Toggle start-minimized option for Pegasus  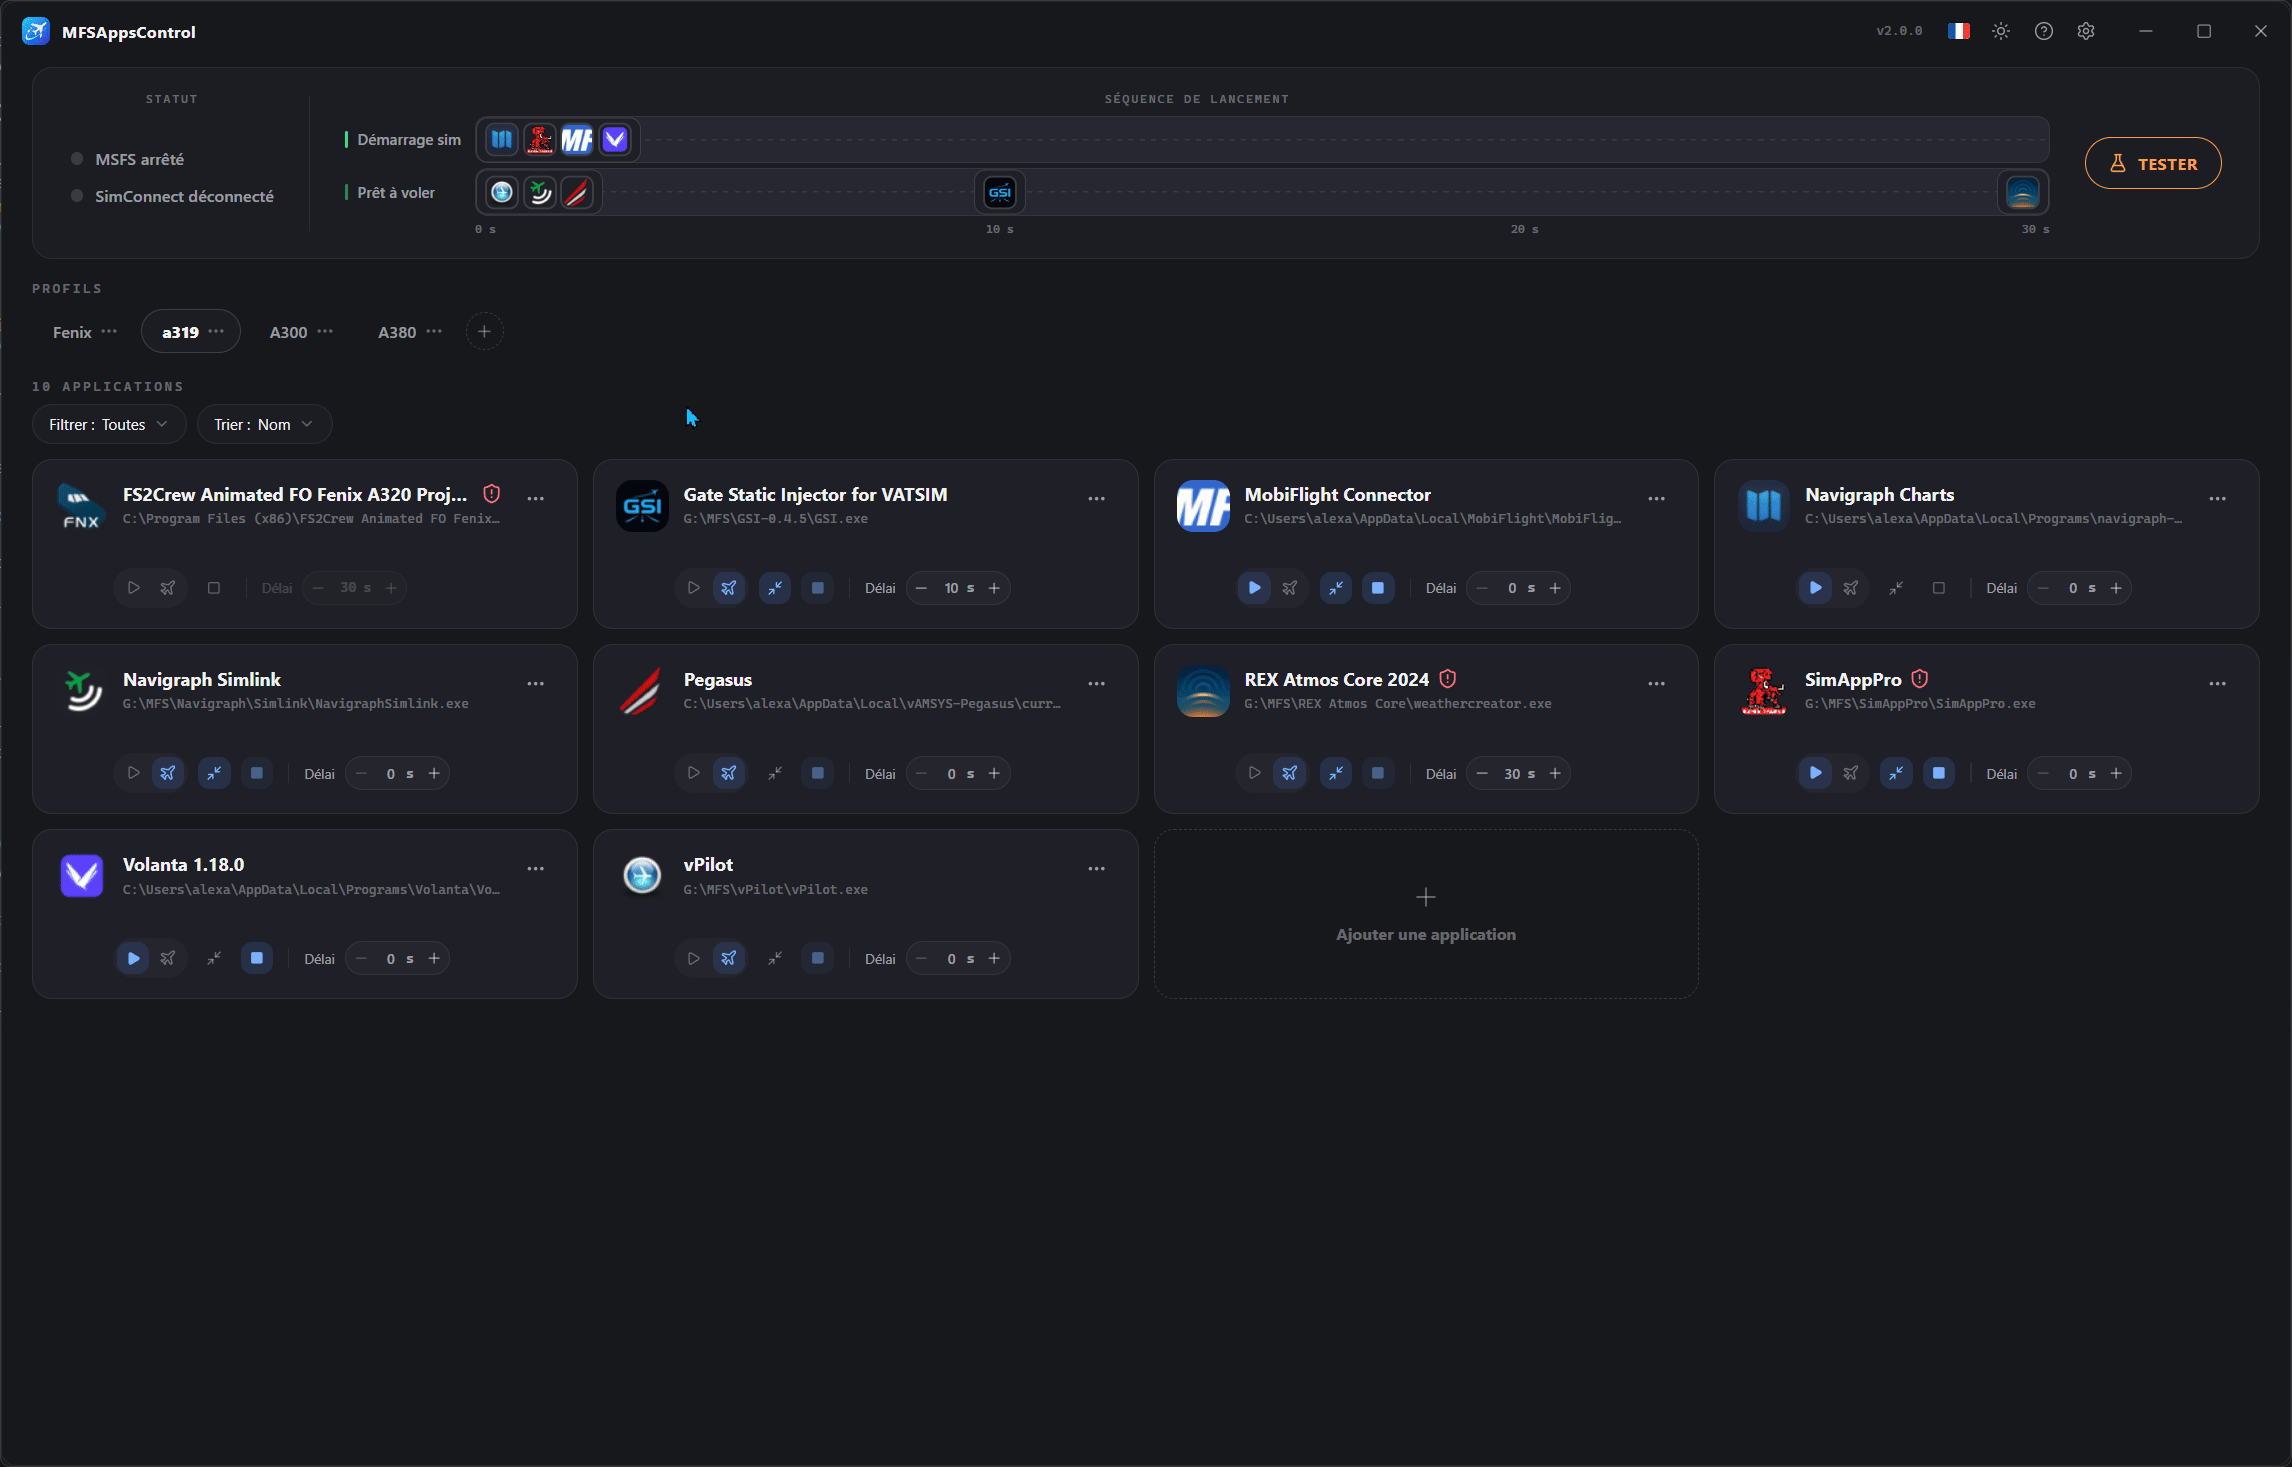[775, 773]
